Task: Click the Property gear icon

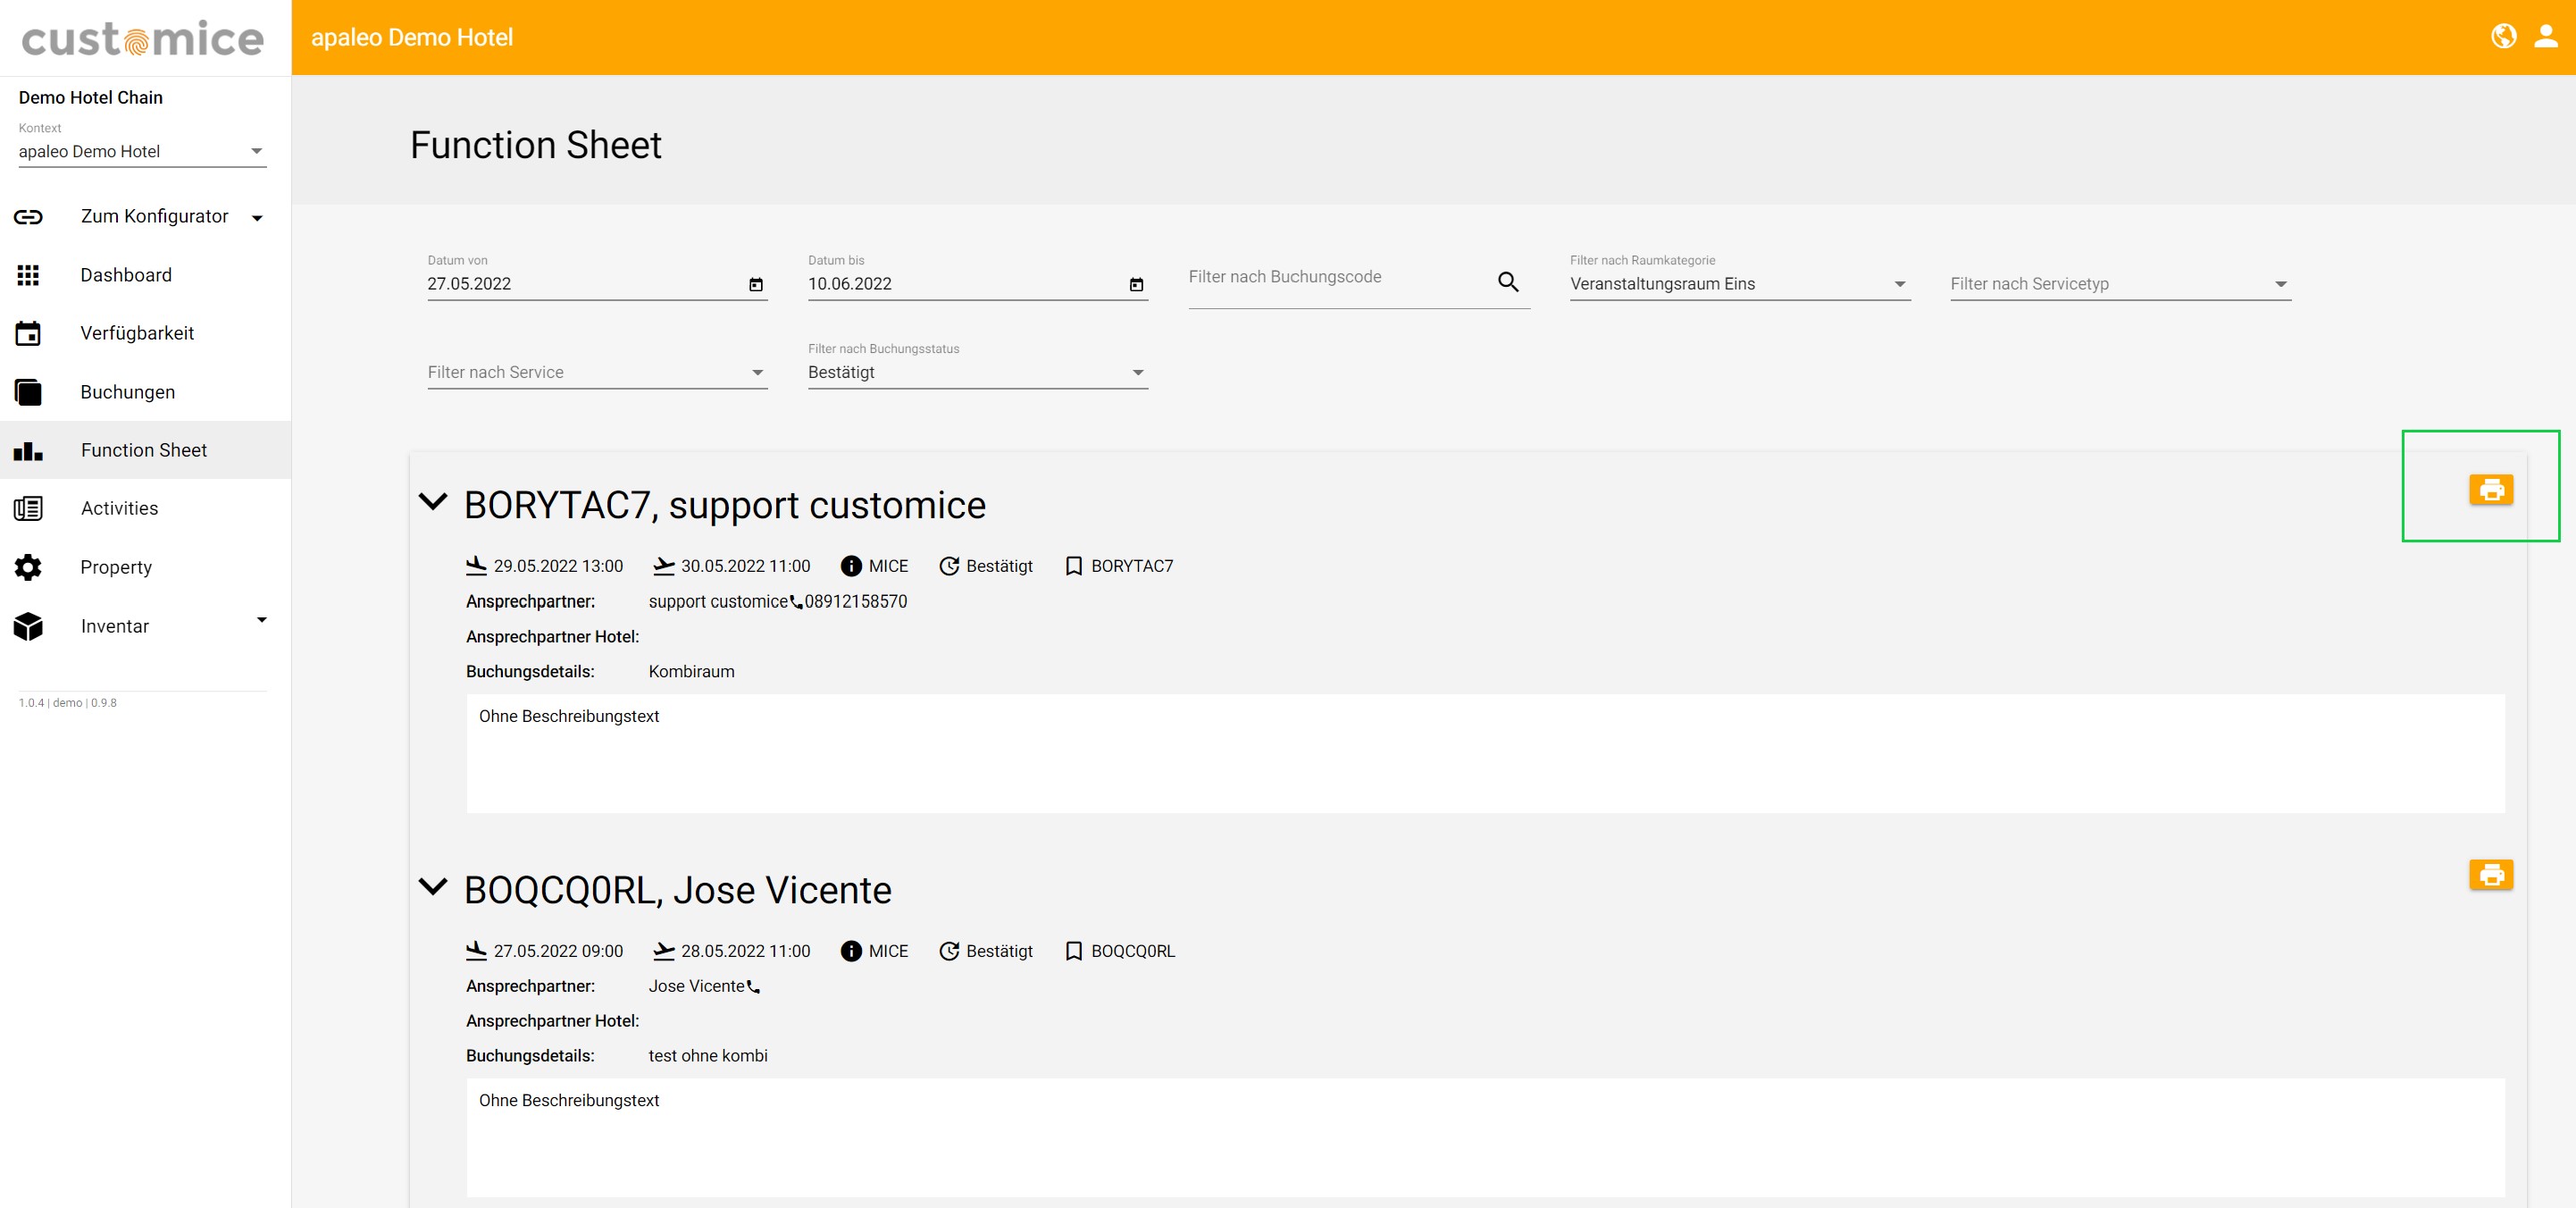Action: coord(28,567)
